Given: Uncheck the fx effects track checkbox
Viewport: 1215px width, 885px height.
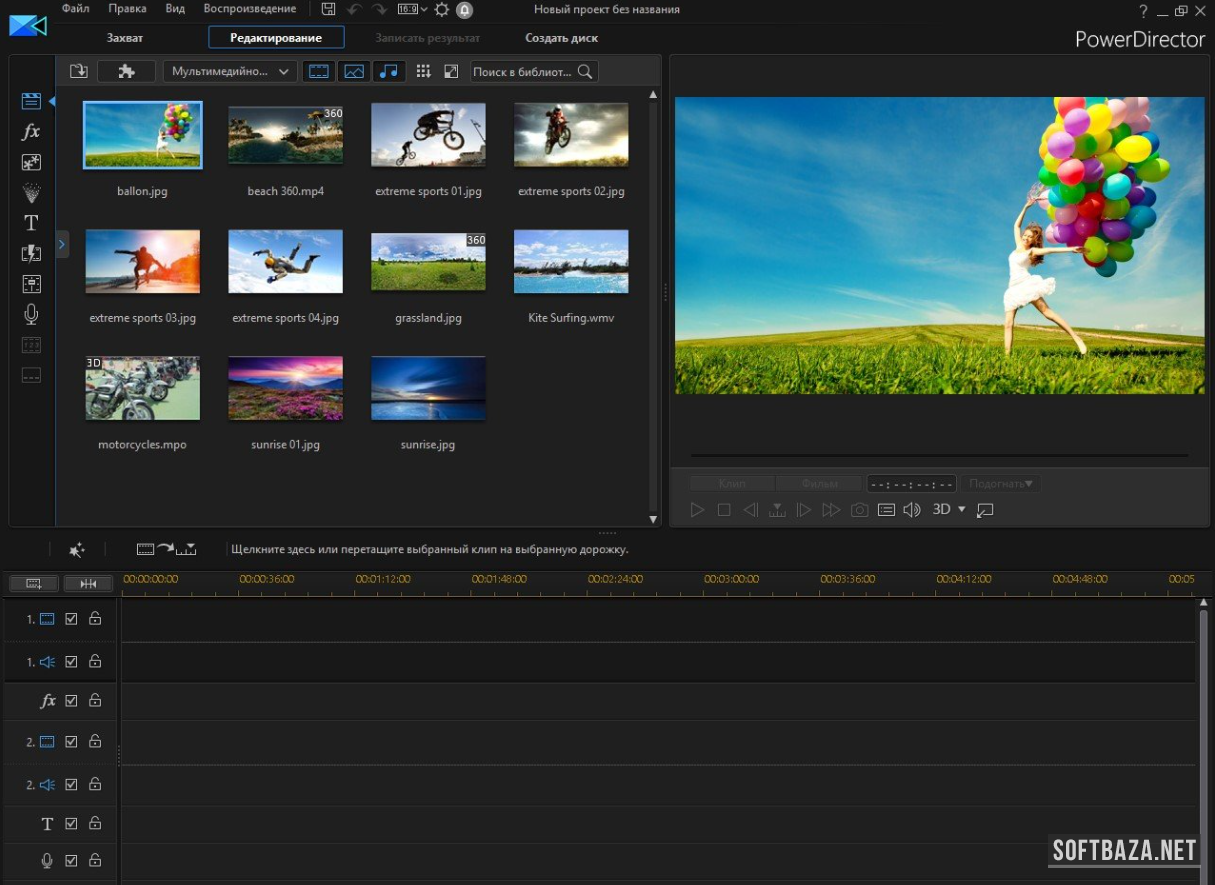Looking at the screenshot, I should [x=71, y=701].
